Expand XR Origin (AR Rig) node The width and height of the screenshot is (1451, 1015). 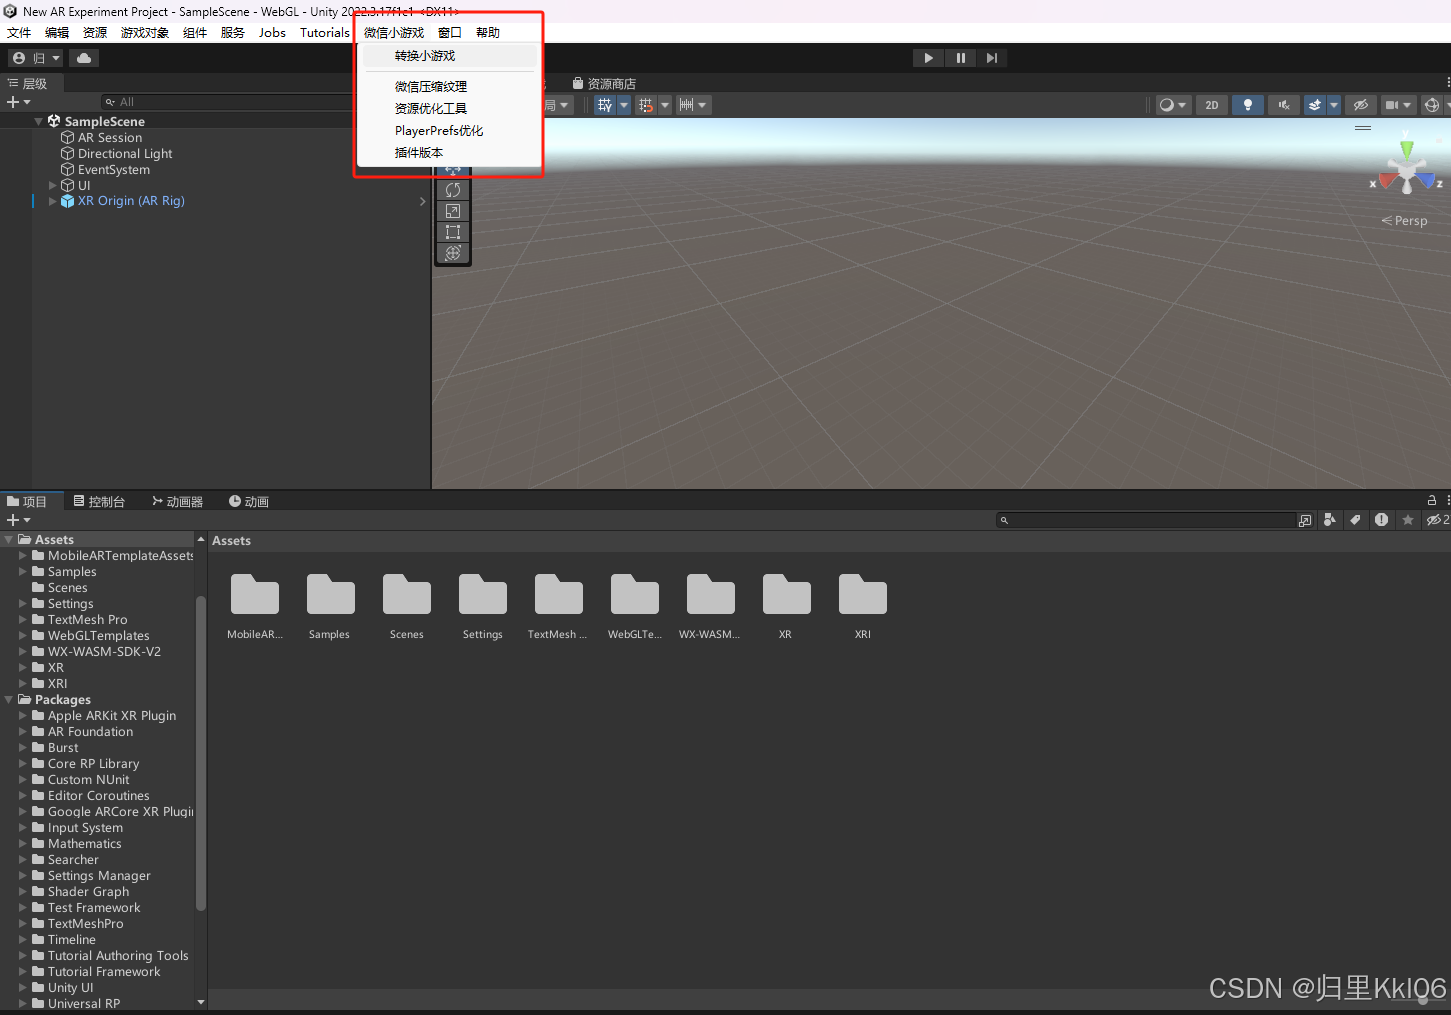point(53,201)
